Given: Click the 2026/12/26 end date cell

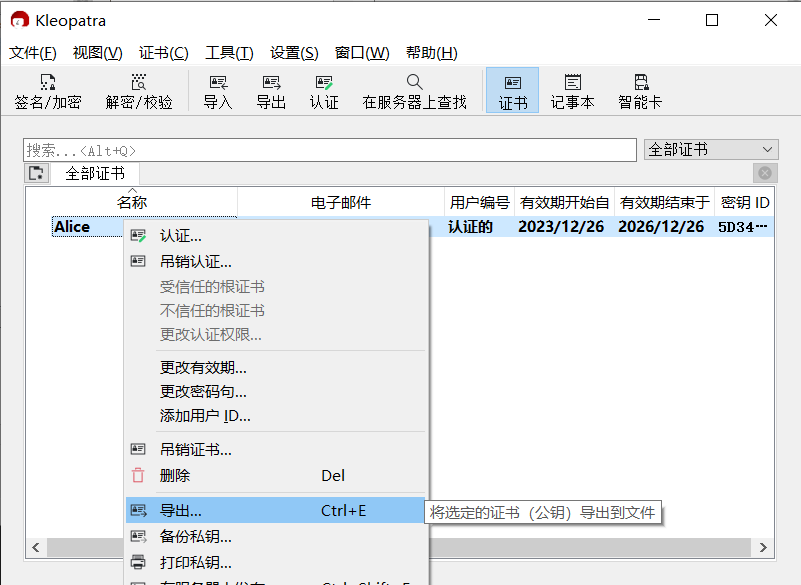Looking at the screenshot, I should pos(661,226).
